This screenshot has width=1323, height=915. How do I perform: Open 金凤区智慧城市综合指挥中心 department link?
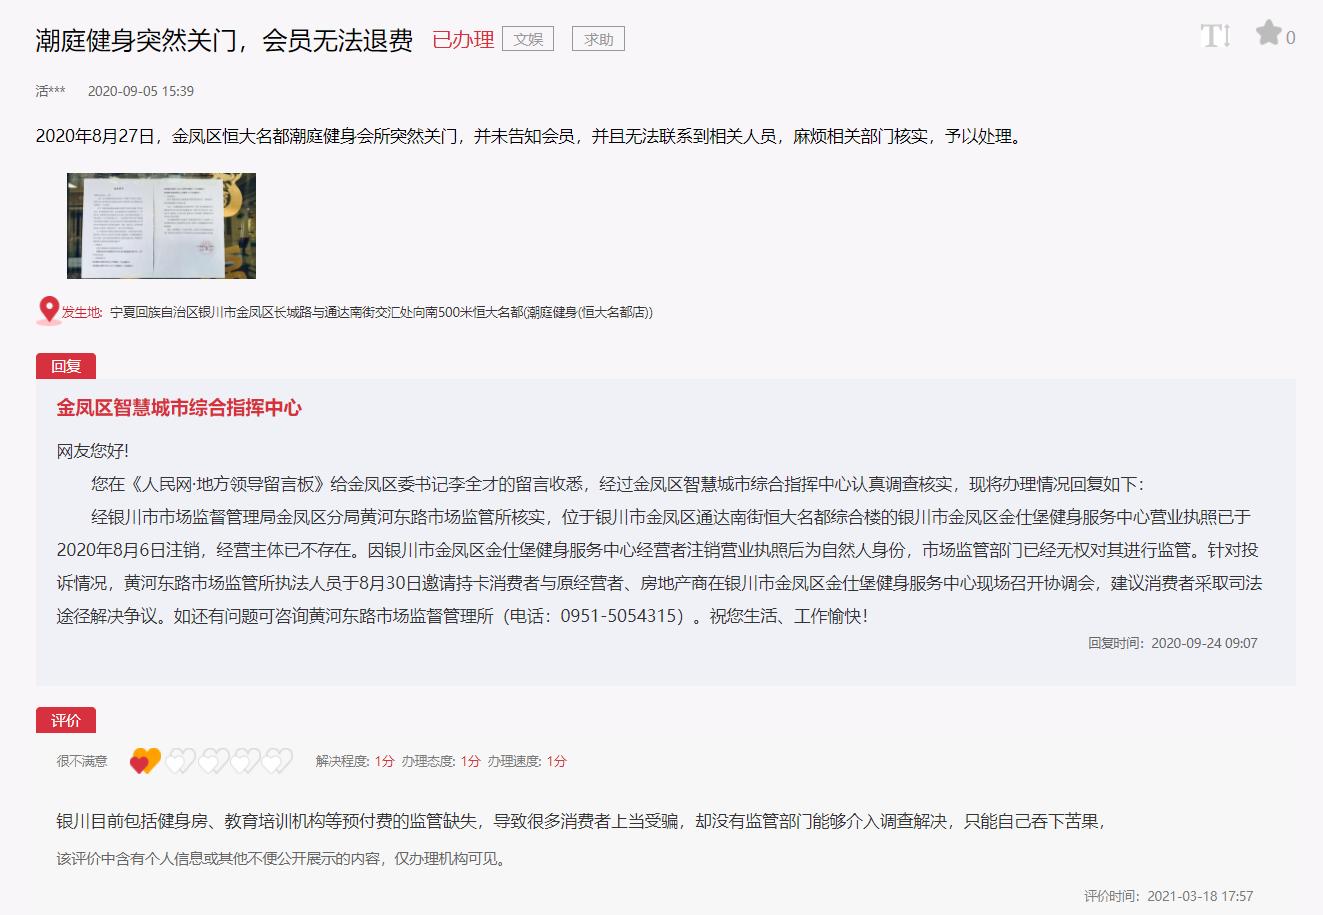(179, 408)
